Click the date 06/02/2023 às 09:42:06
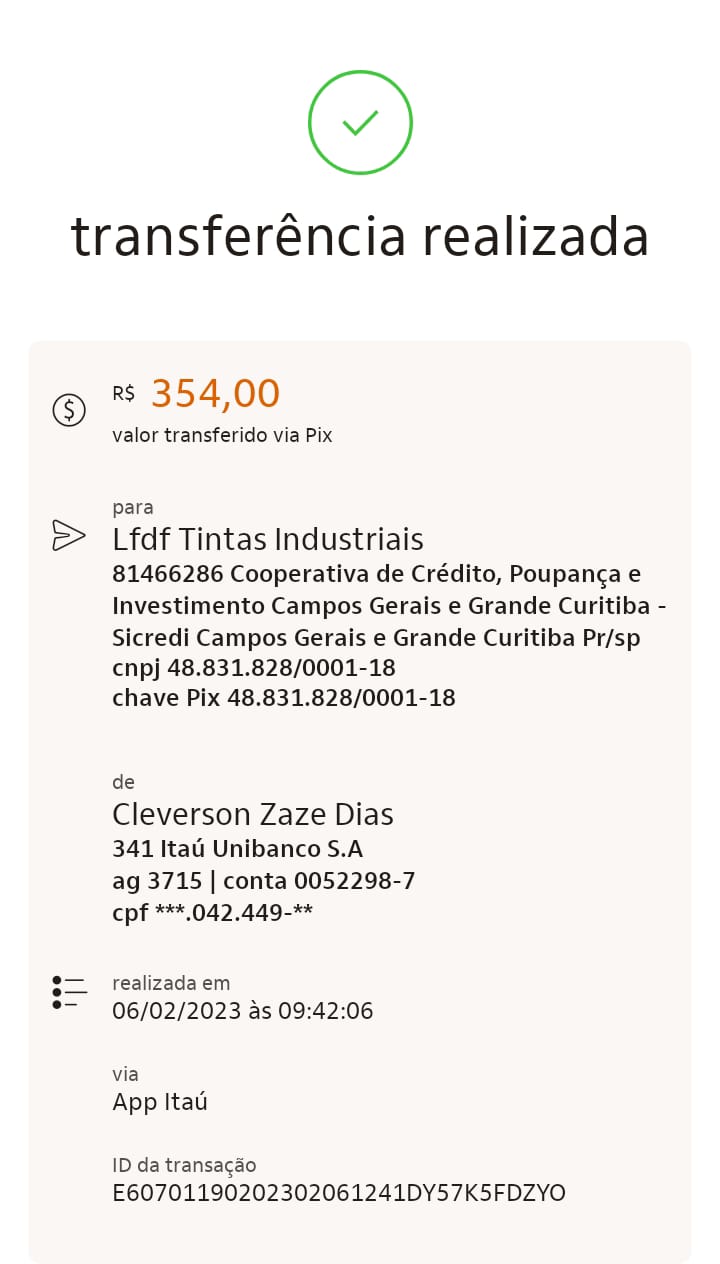This screenshot has height=1264, width=720. click(x=243, y=1011)
